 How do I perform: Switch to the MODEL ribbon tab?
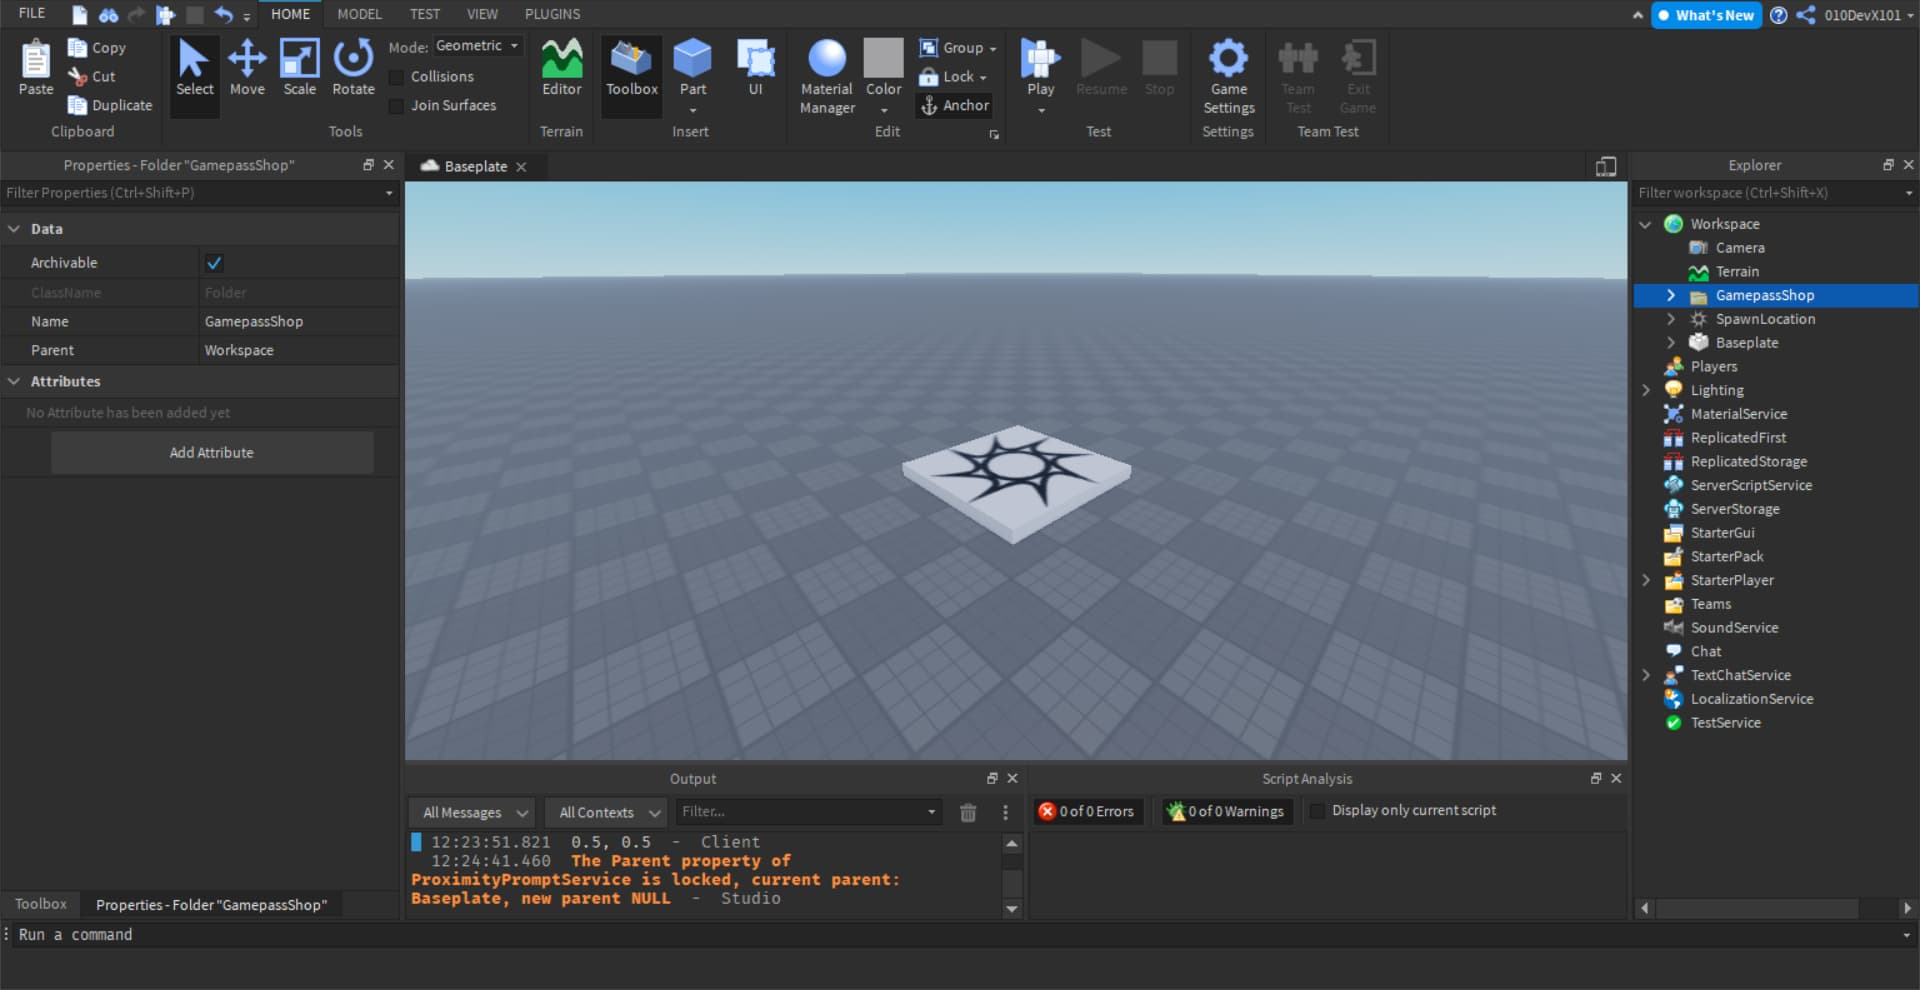(x=359, y=14)
